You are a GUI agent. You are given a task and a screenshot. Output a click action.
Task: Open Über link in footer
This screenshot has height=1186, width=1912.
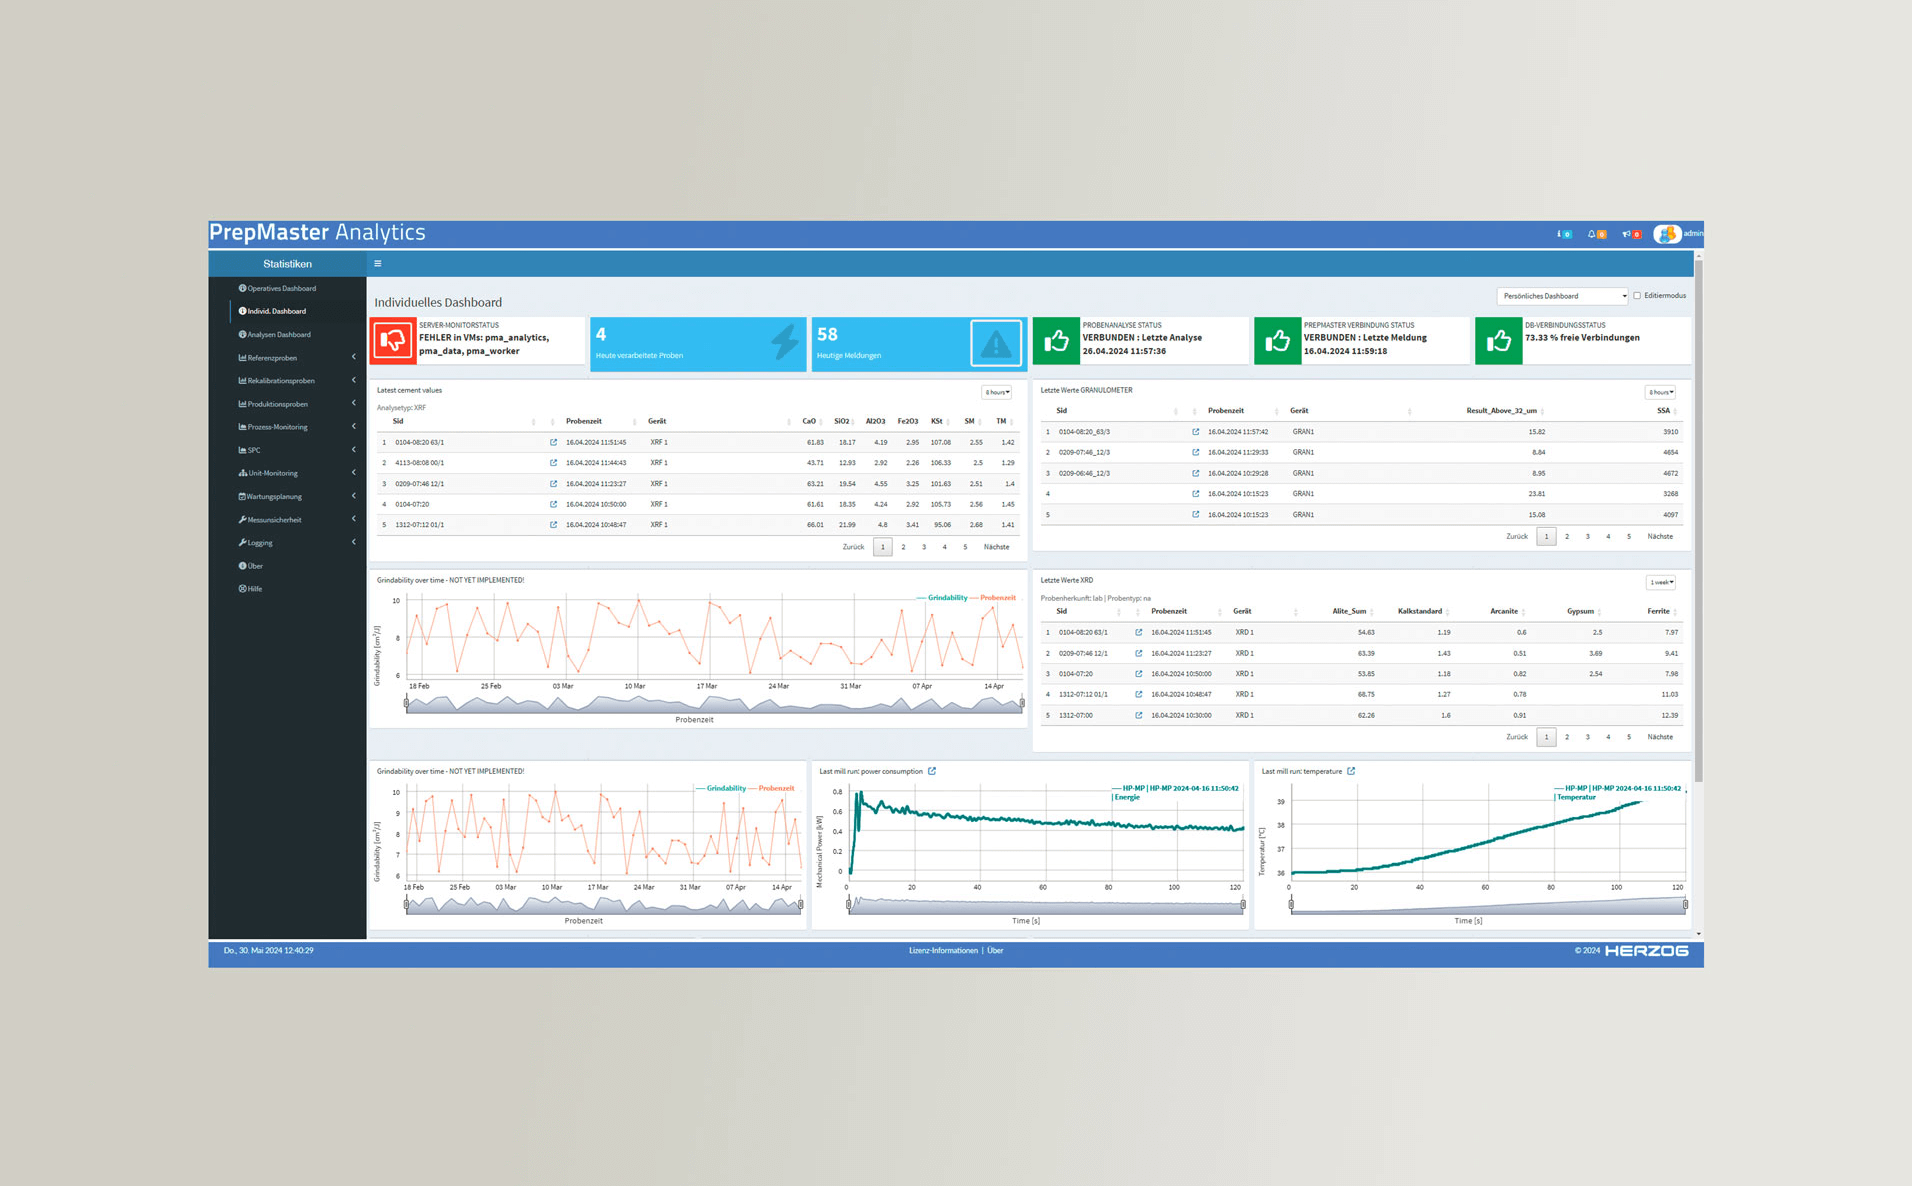996,951
